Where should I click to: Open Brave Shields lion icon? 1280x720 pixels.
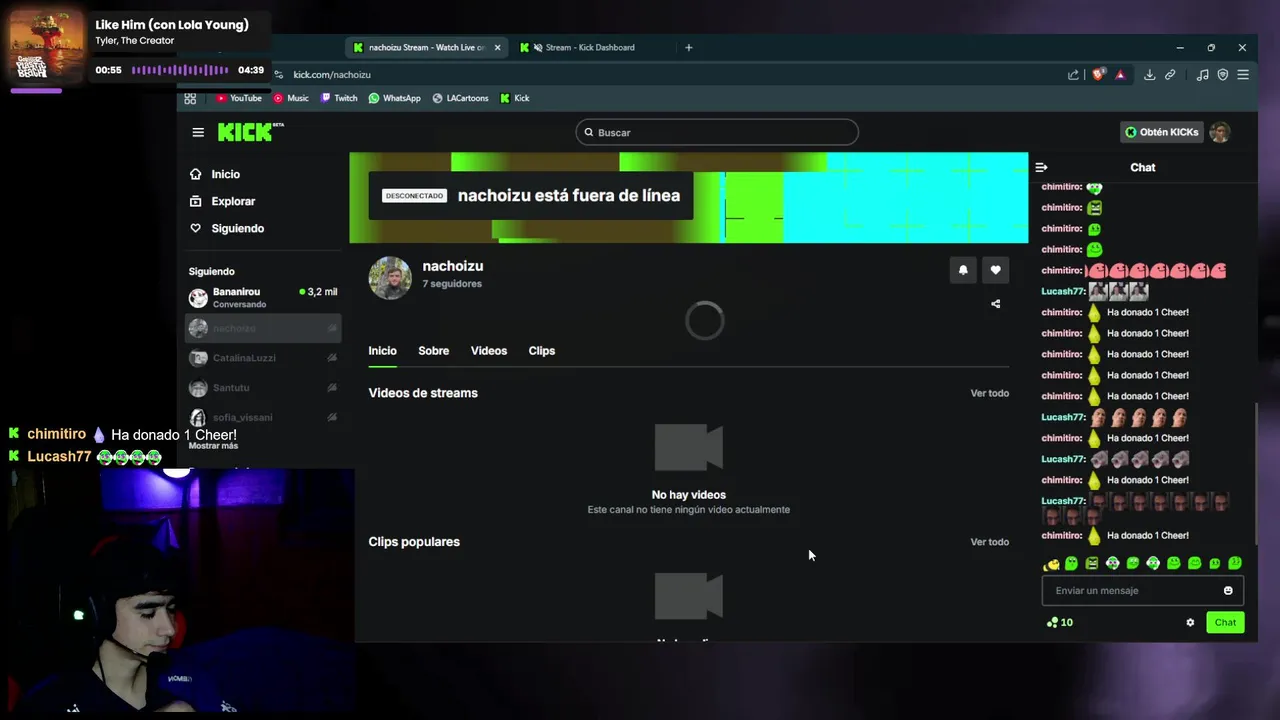point(1099,74)
